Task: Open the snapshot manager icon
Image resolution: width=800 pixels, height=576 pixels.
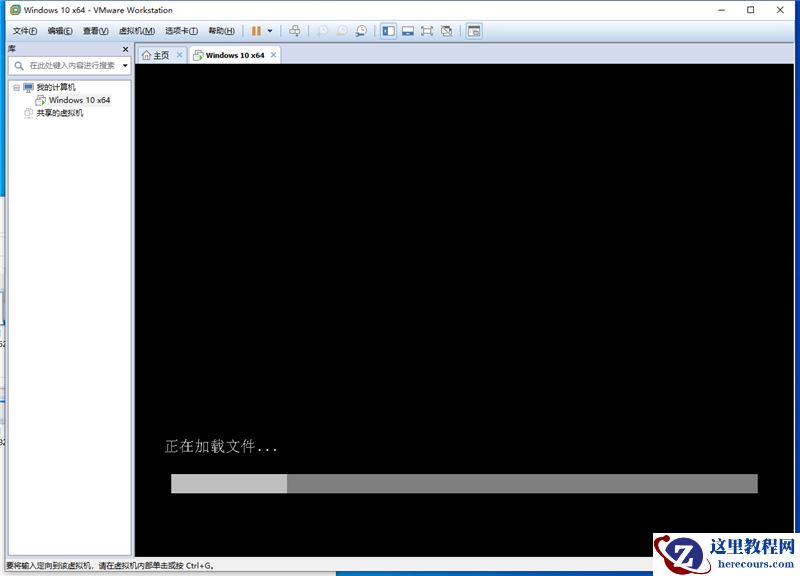Action: tap(361, 31)
